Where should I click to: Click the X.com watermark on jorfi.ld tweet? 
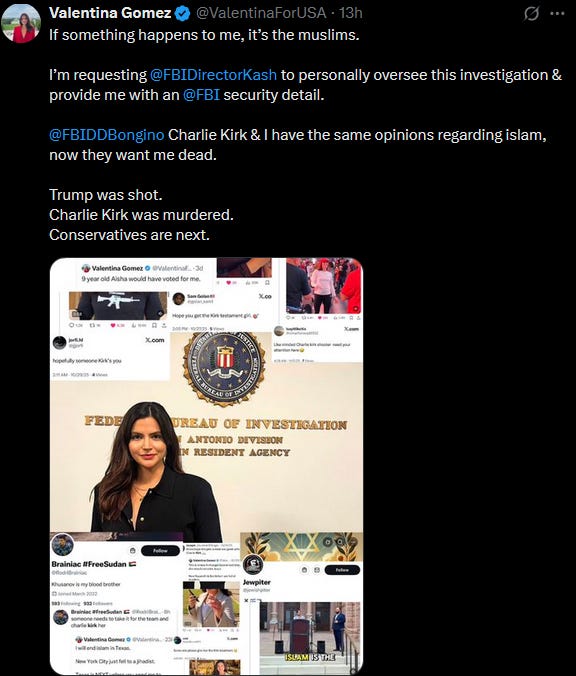(x=154, y=340)
